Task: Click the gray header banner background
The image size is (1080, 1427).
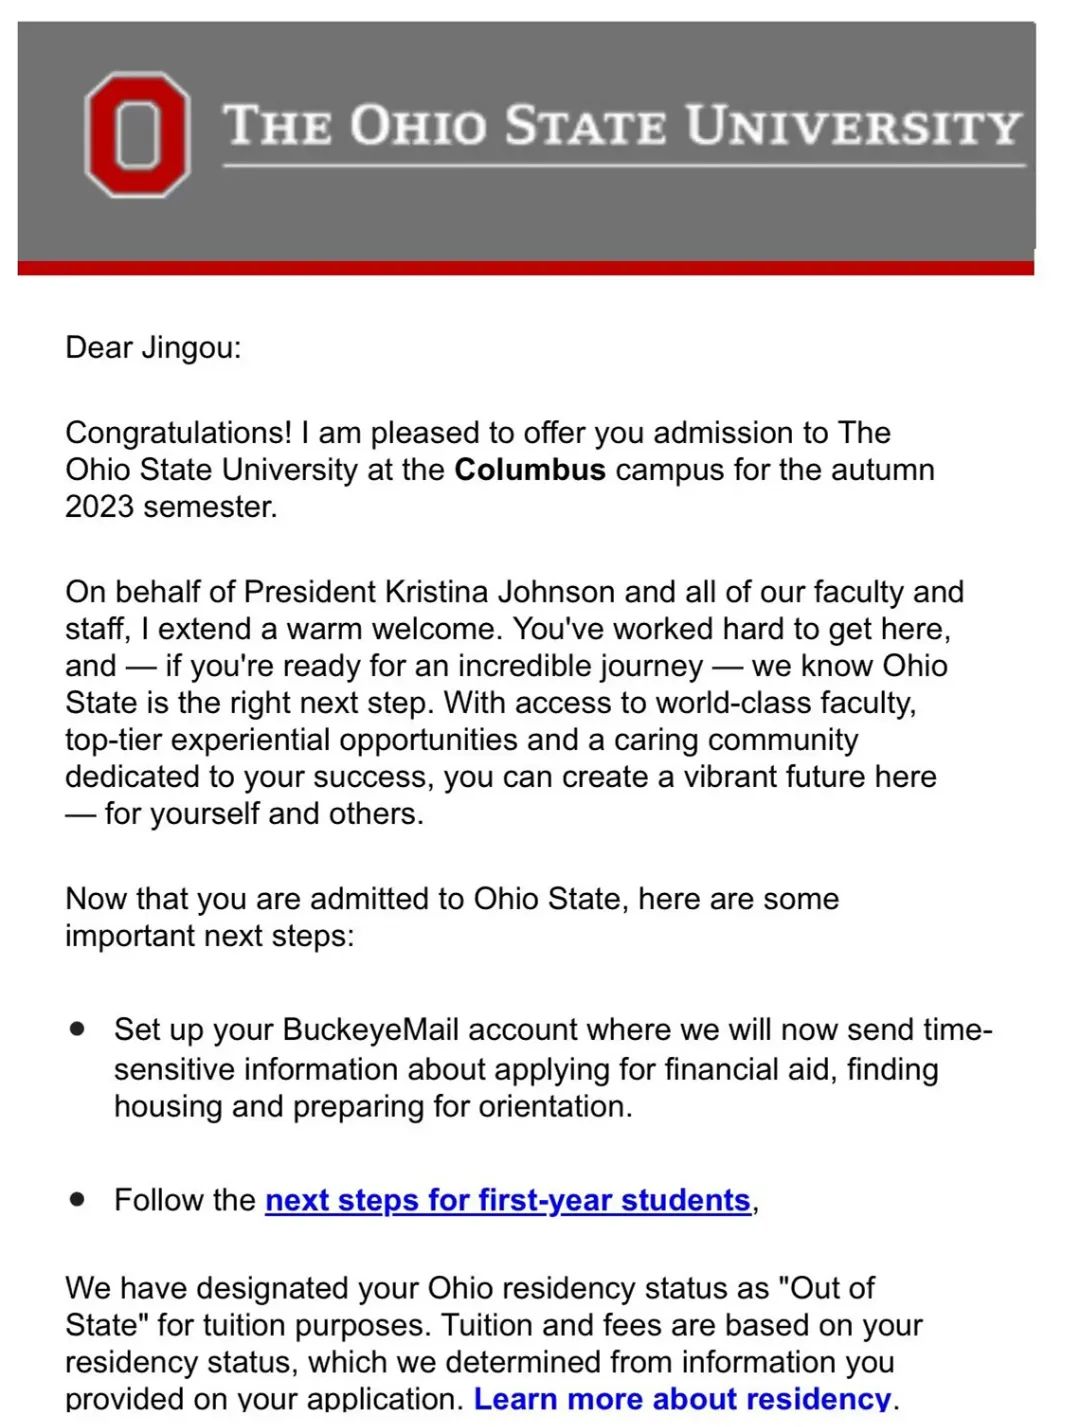Action: pyautogui.click(x=526, y=225)
